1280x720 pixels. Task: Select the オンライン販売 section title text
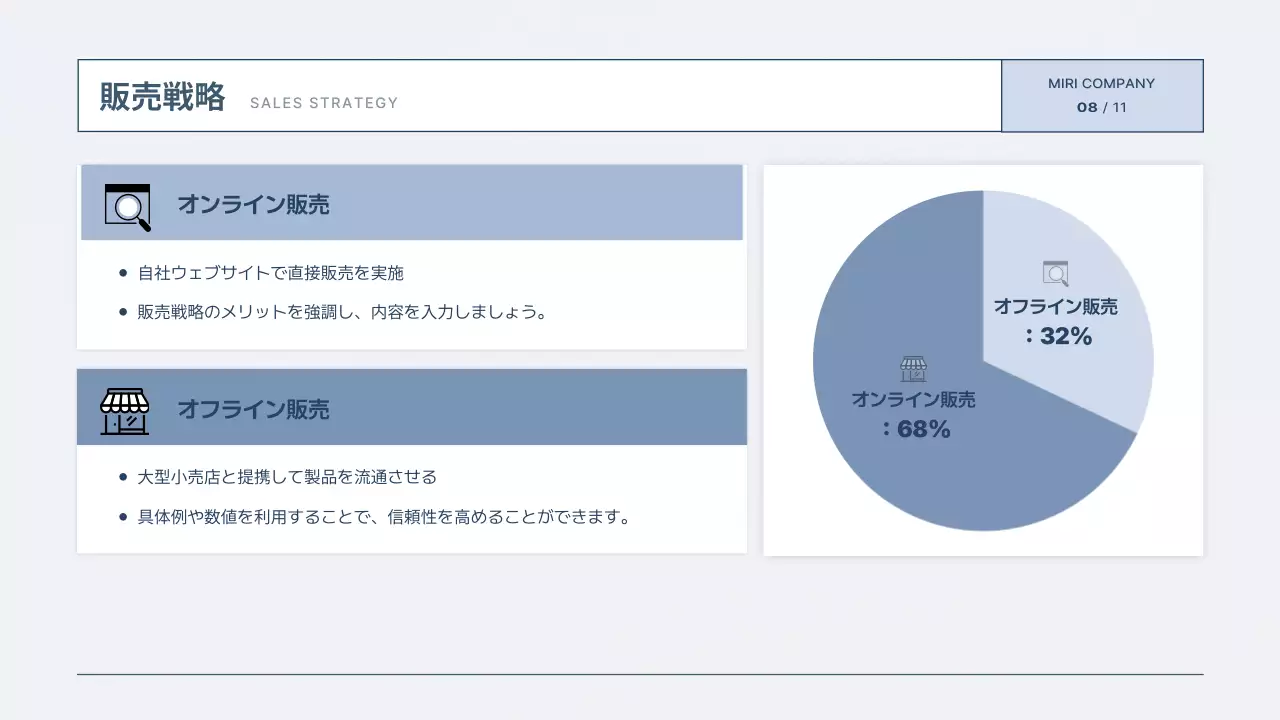(x=252, y=203)
